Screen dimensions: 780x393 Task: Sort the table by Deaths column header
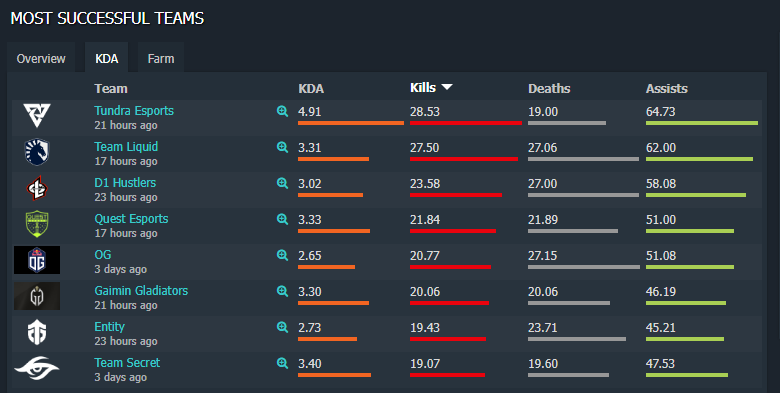pyautogui.click(x=549, y=89)
